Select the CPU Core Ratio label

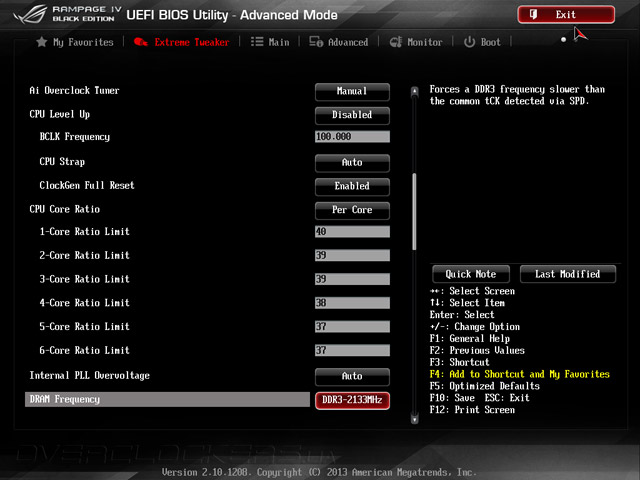(x=64, y=209)
